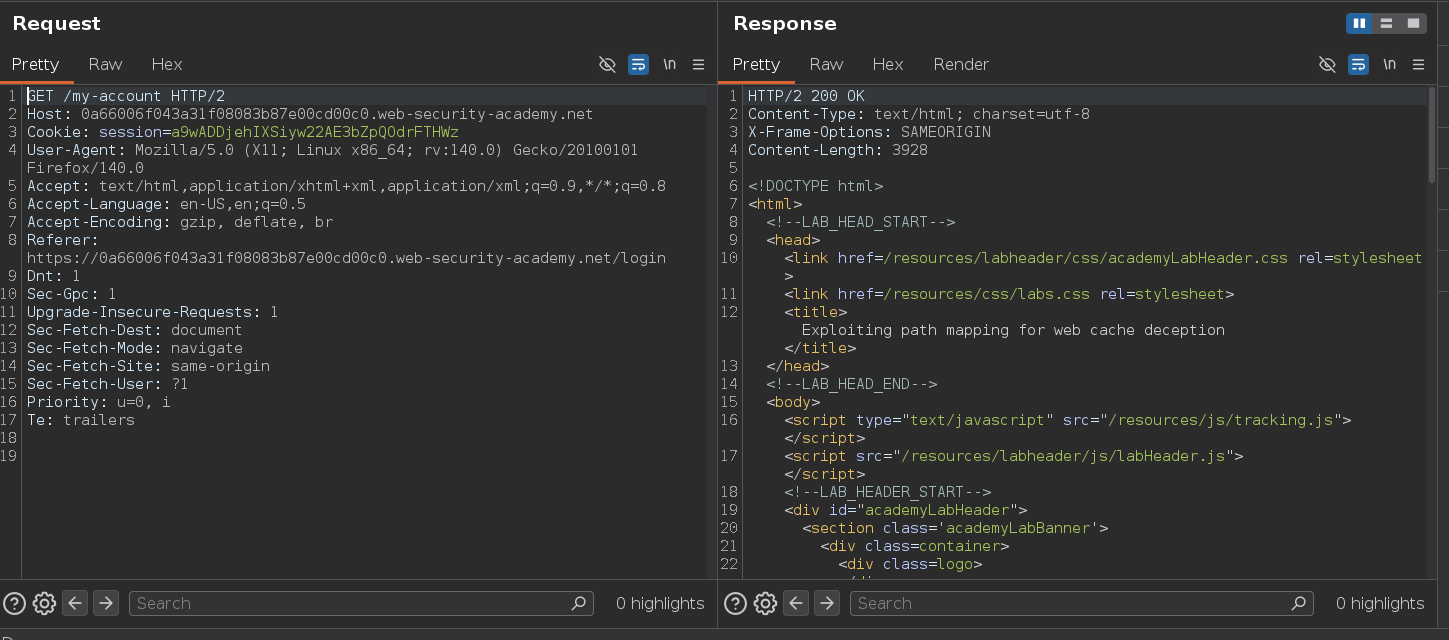Hide non-printable characters icon in Response panel
Image resolution: width=1449 pixels, height=640 pixels.
tap(1327, 64)
